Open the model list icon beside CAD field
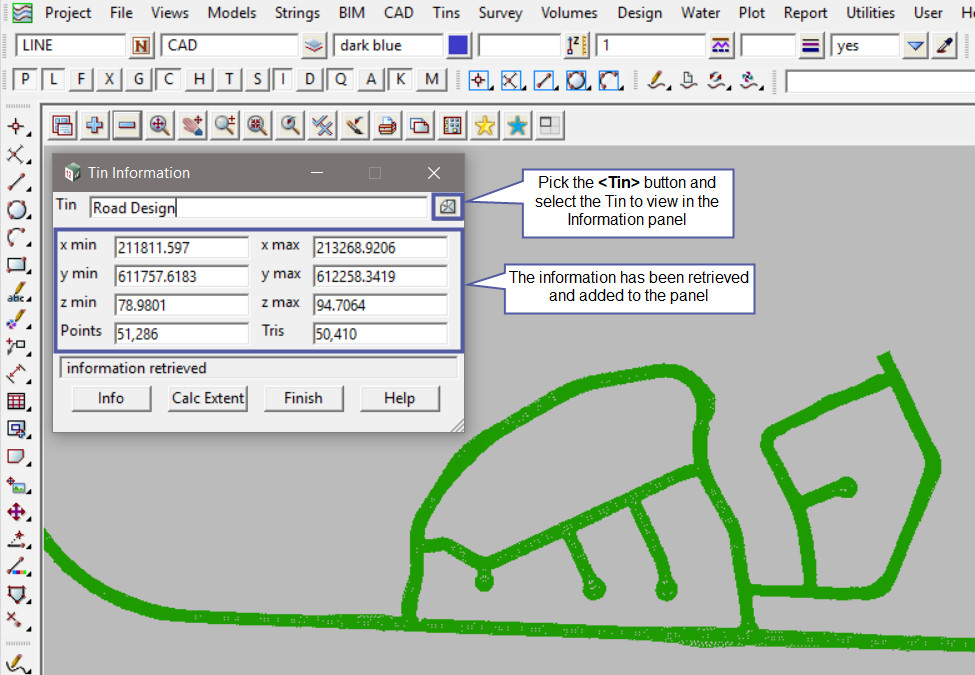 pyautogui.click(x=314, y=46)
